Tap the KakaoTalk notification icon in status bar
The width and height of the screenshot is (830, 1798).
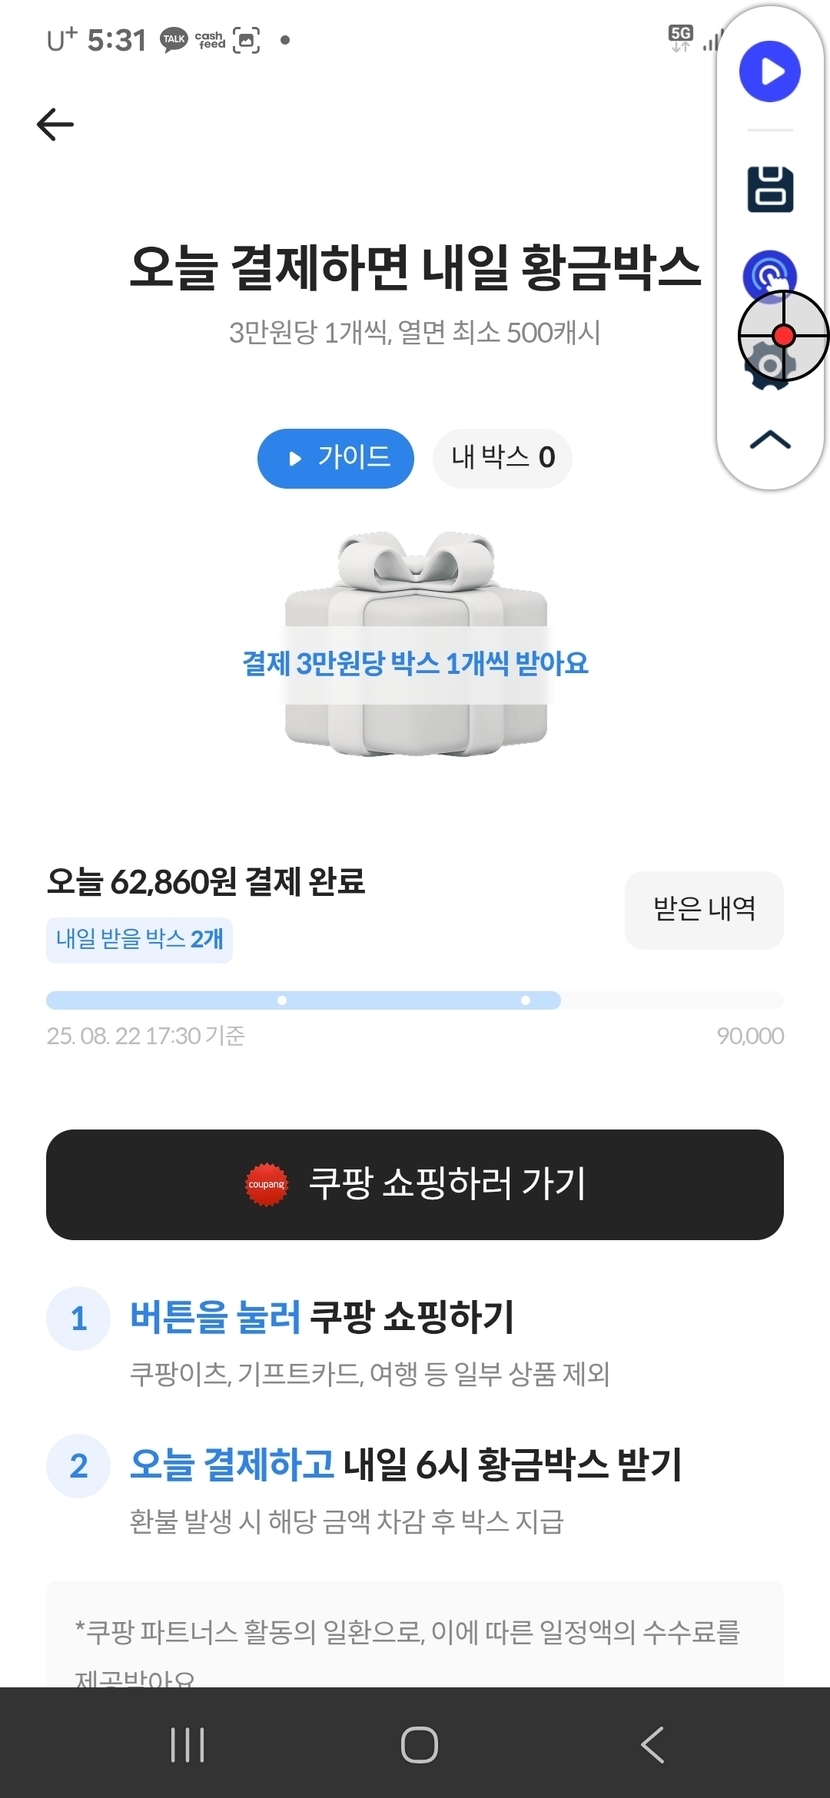click(x=174, y=40)
